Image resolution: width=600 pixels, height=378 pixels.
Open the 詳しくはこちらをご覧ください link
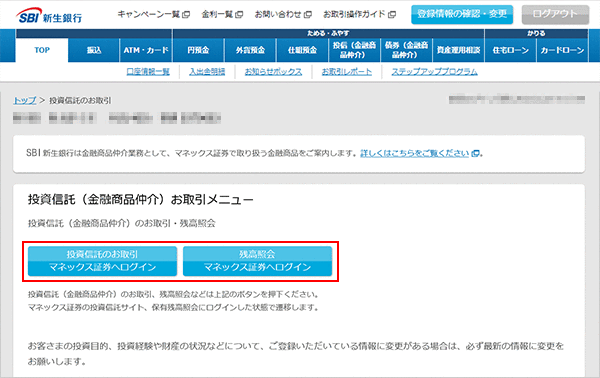coord(414,153)
